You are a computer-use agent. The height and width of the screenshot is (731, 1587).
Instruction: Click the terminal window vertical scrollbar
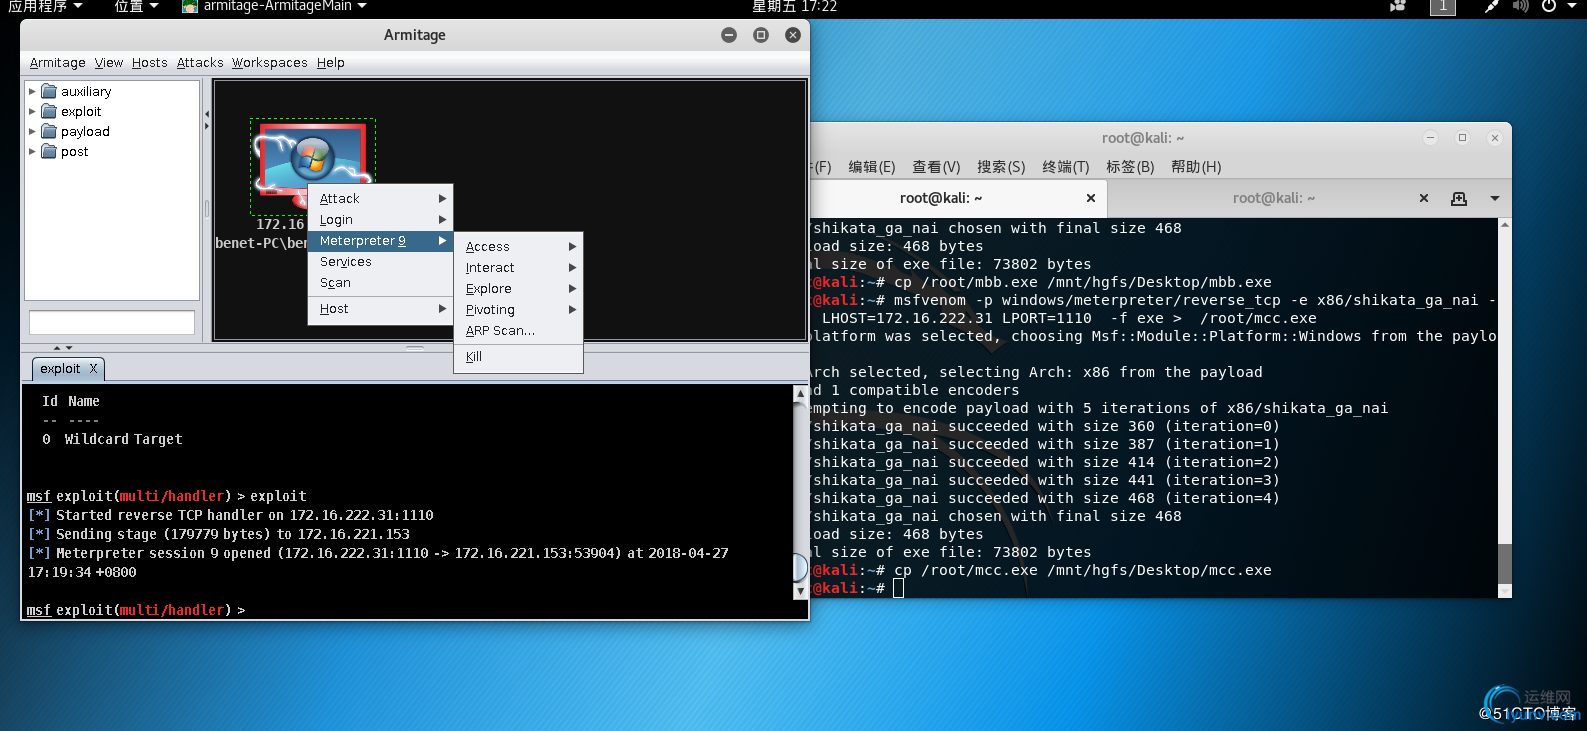tap(1505, 408)
